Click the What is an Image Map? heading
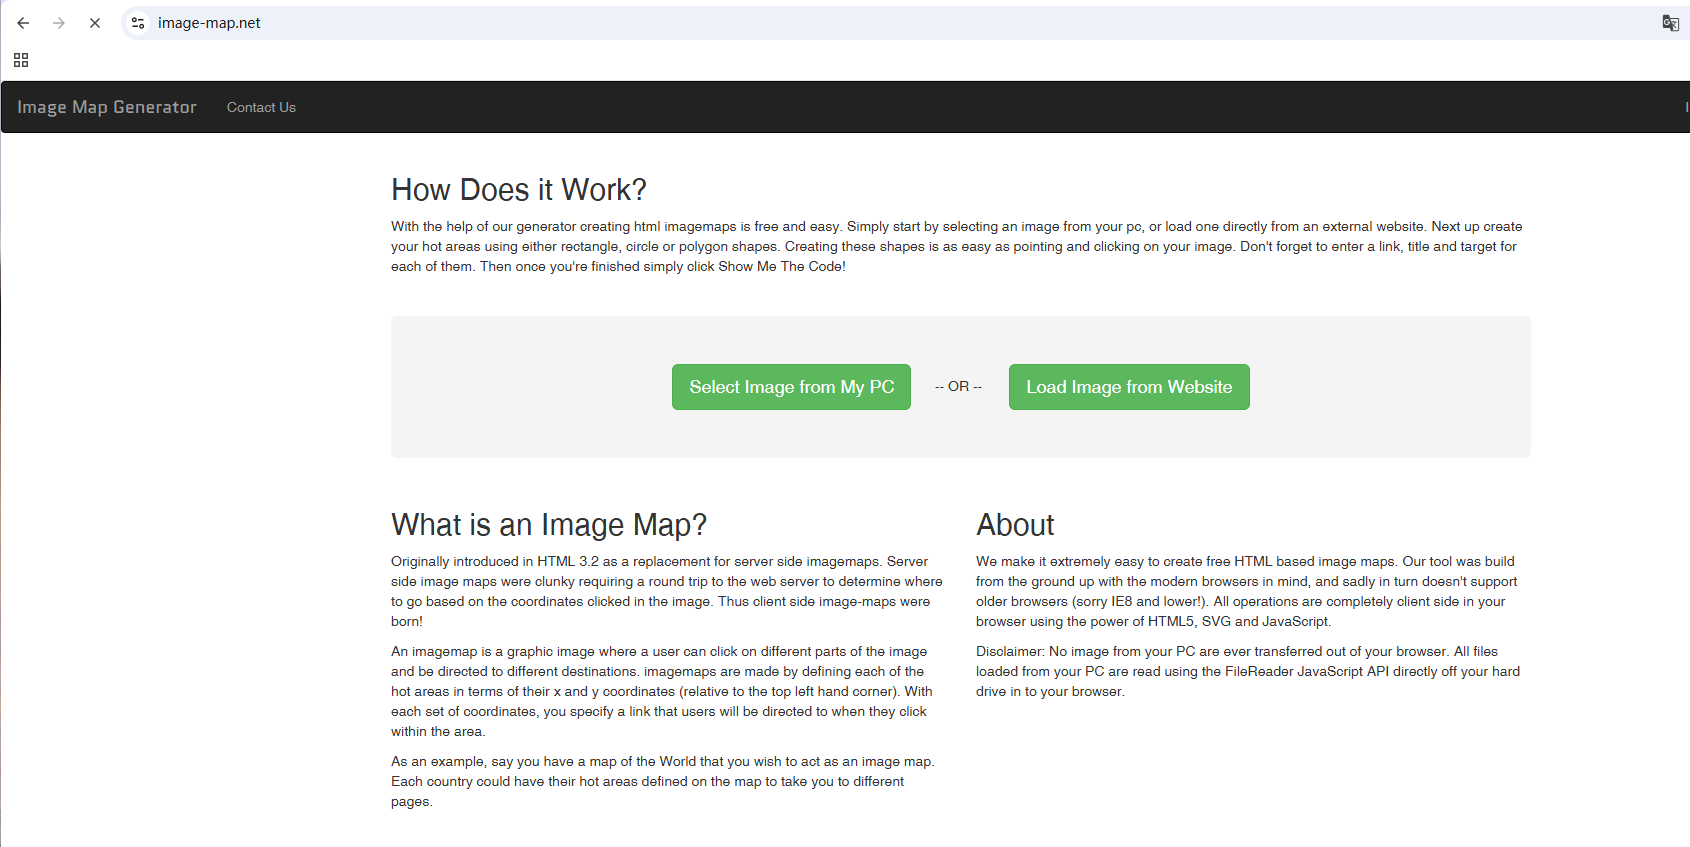Screen dimensions: 1690x847 point(549,525)
